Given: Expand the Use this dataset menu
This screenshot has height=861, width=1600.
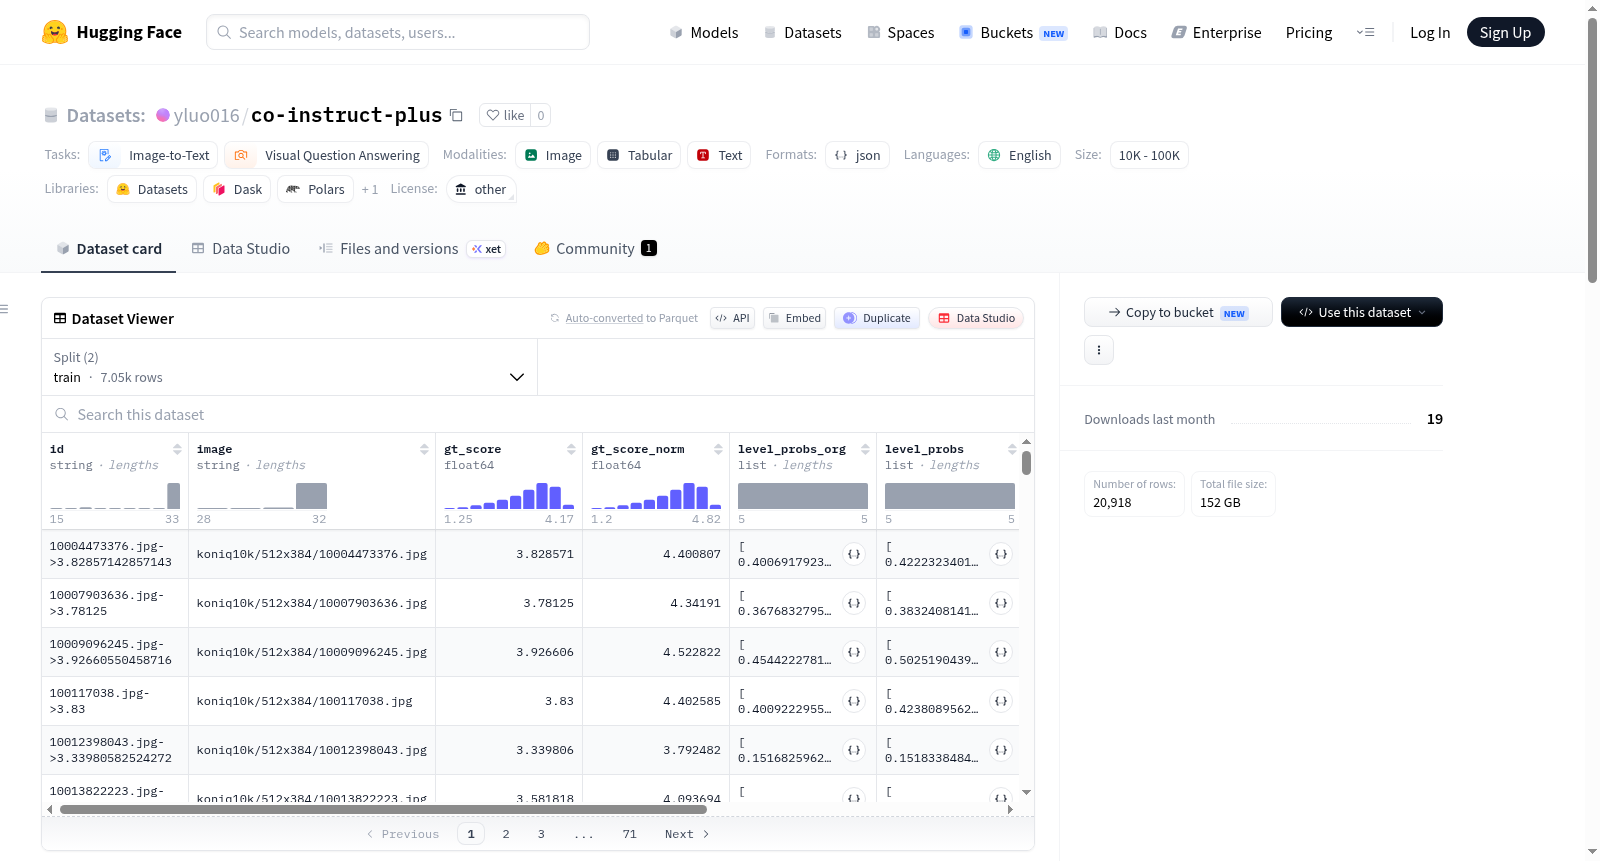Looking at the screenshot, I should click(x=1362, y=312).
